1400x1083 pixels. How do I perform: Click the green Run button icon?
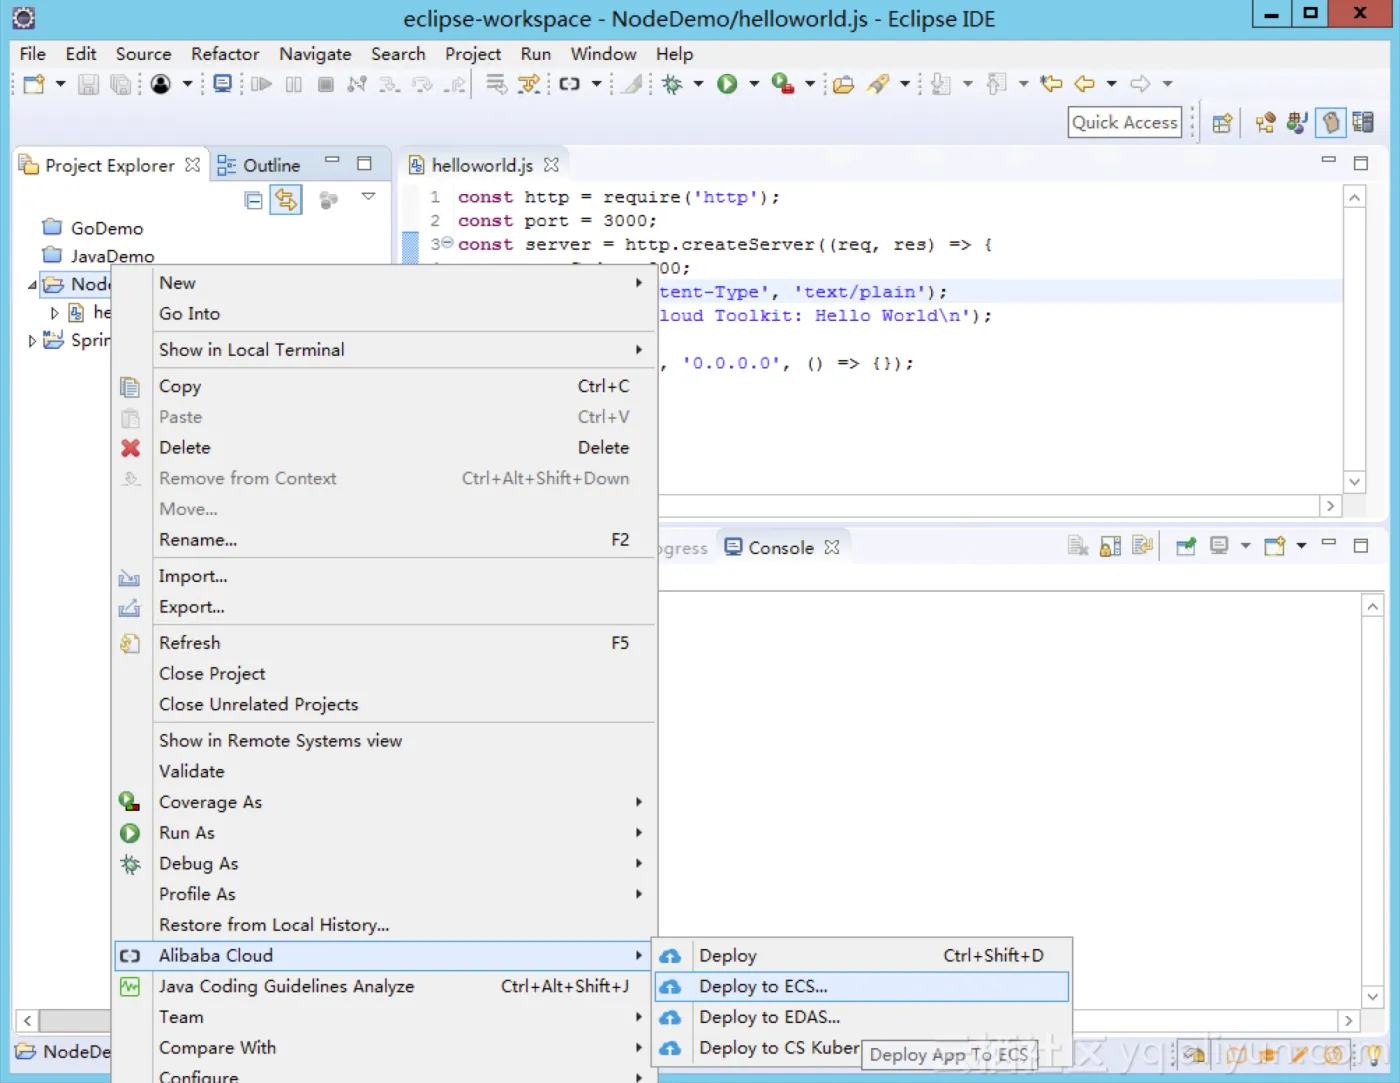coord(727,84)
